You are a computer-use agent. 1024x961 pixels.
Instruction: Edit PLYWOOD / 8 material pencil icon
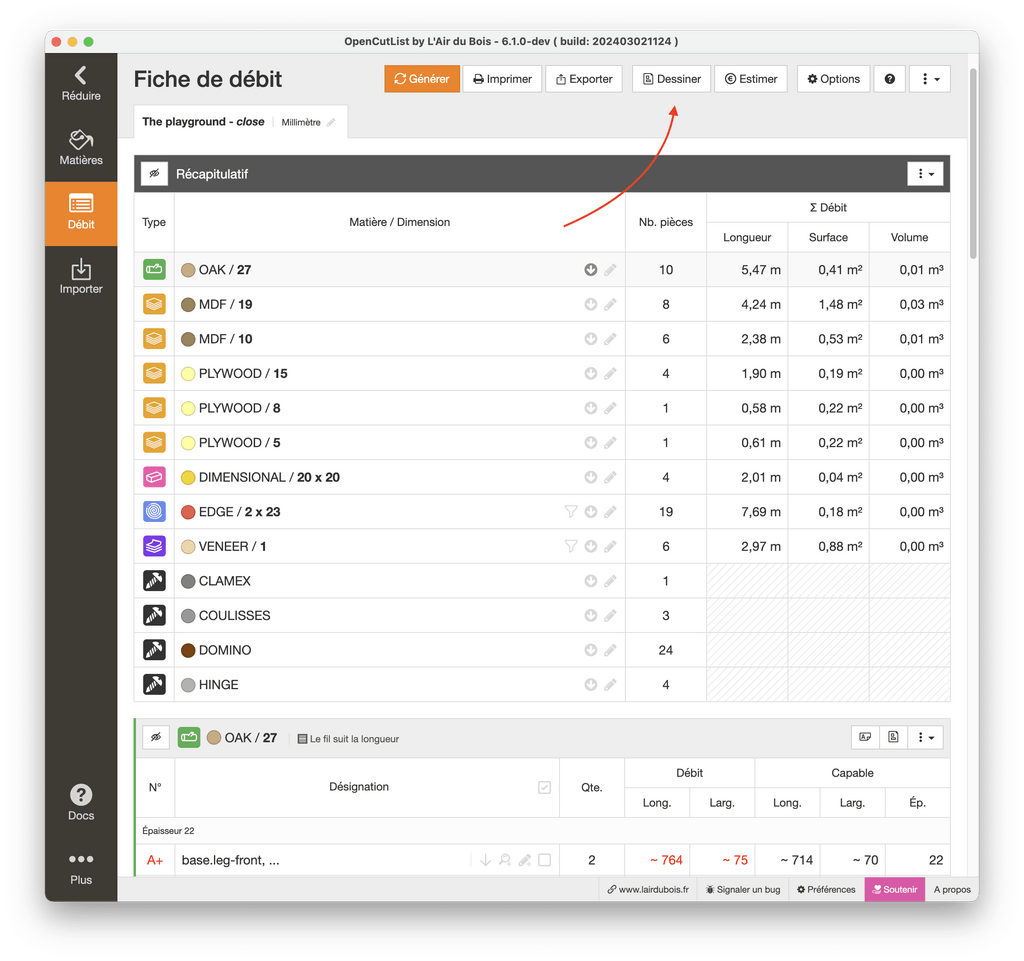coord(610,408)
